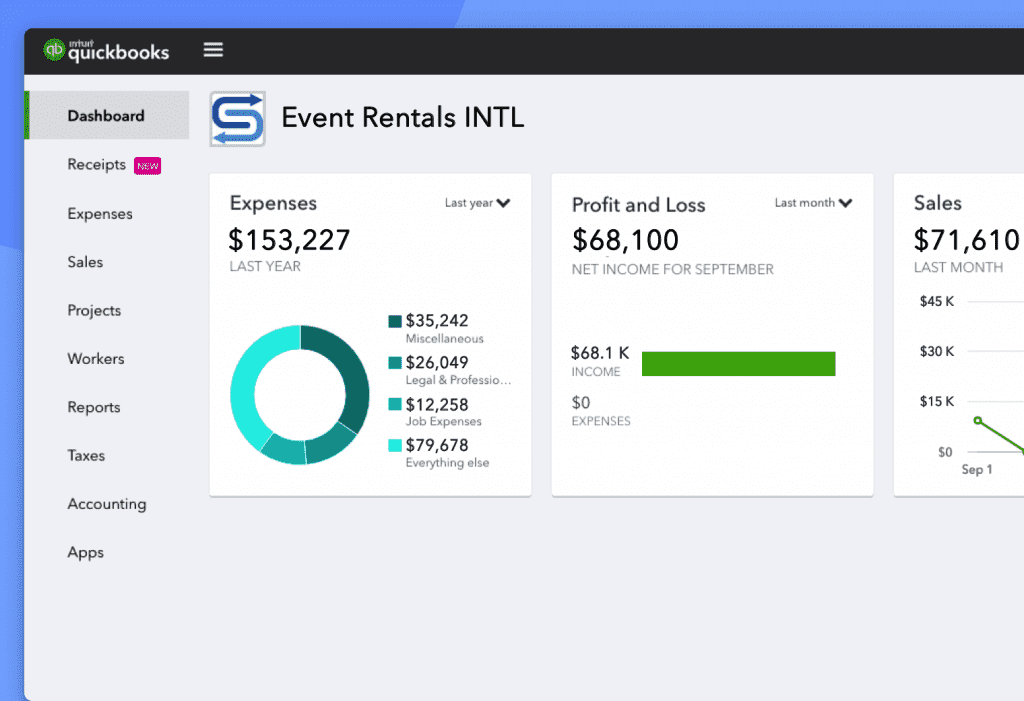The height and width of the screenshot is (701, 1024).
Task: Click the $71,610 sales total
Action: click(x=967, y=240)
